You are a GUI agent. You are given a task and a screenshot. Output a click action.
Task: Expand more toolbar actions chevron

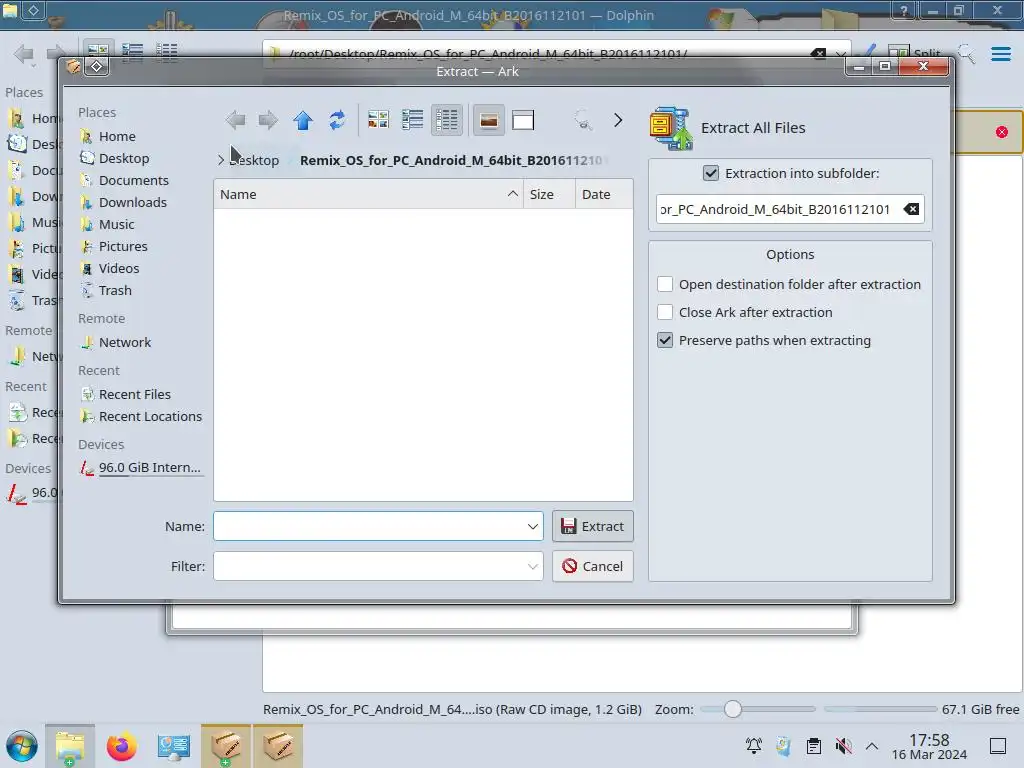[618, 120]
